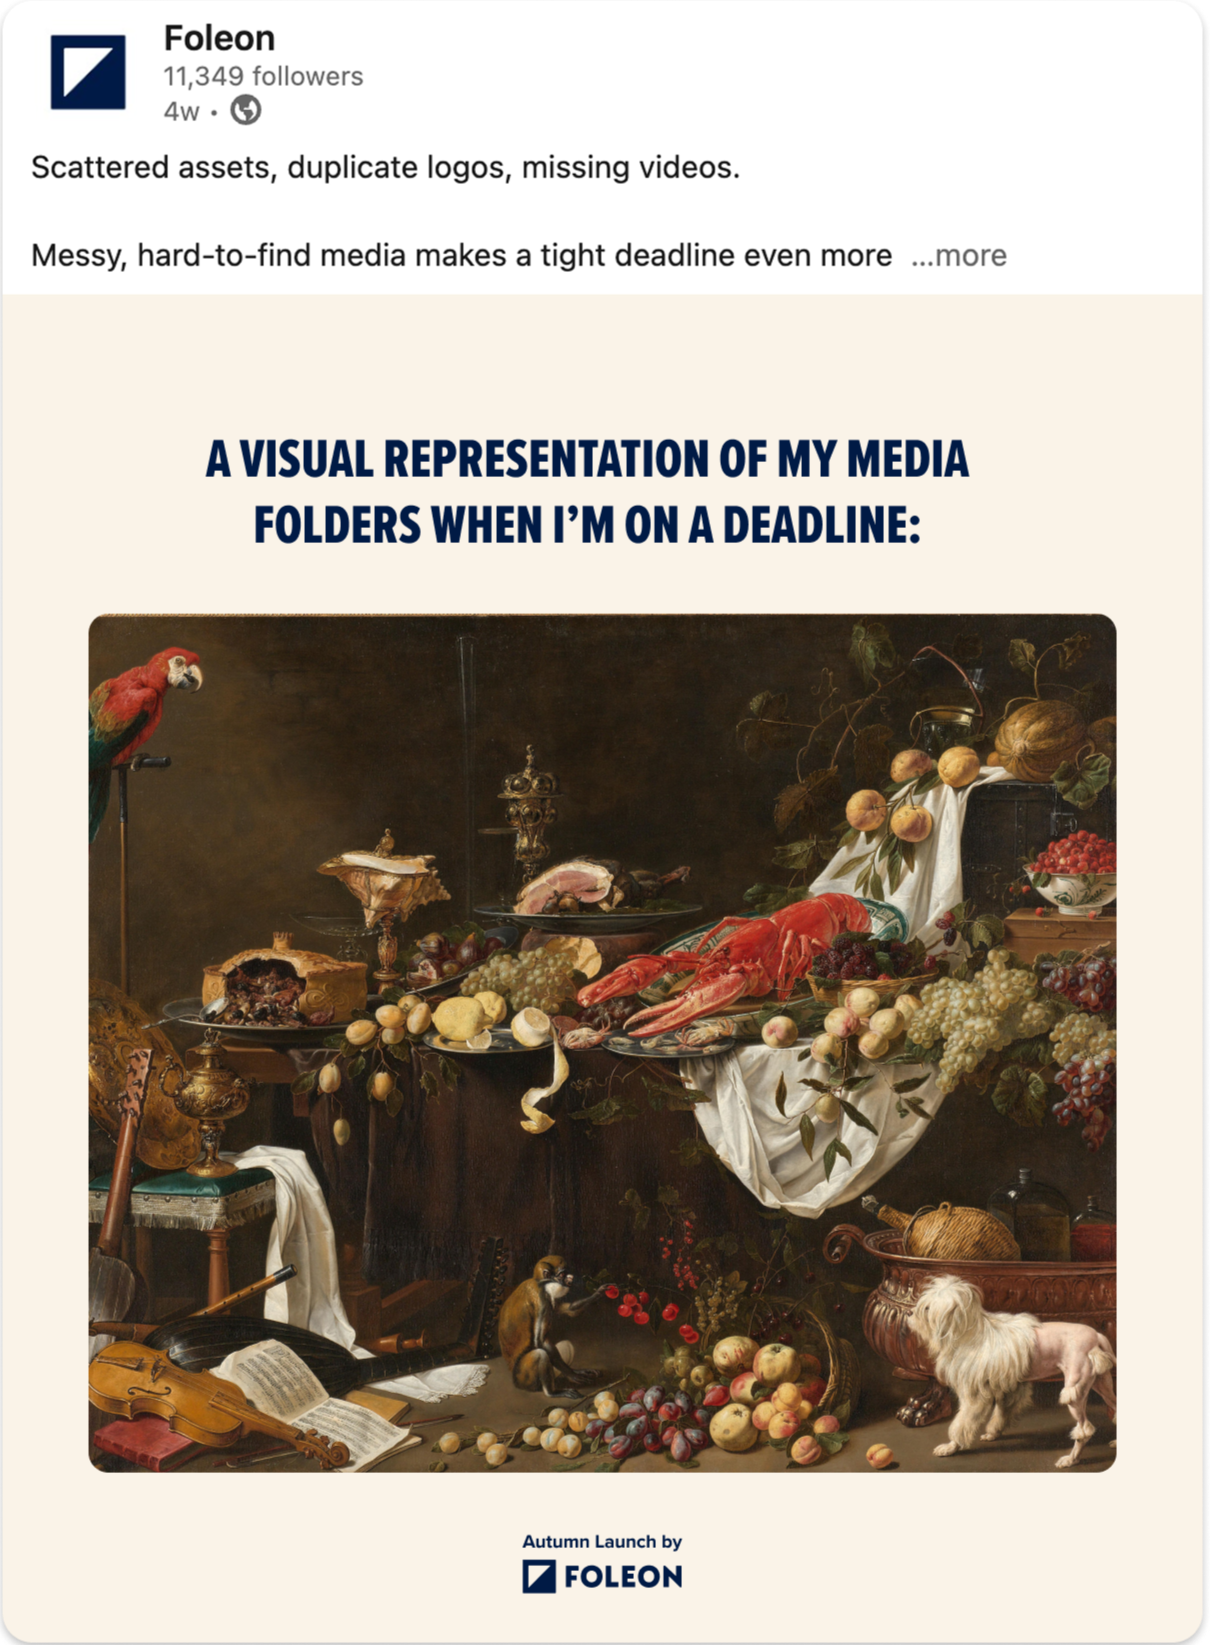This screenshot has height=1645, width=1210.
Task: Click the Foleon logo mark beneath the painting
Action: [x=539, y=1577]
